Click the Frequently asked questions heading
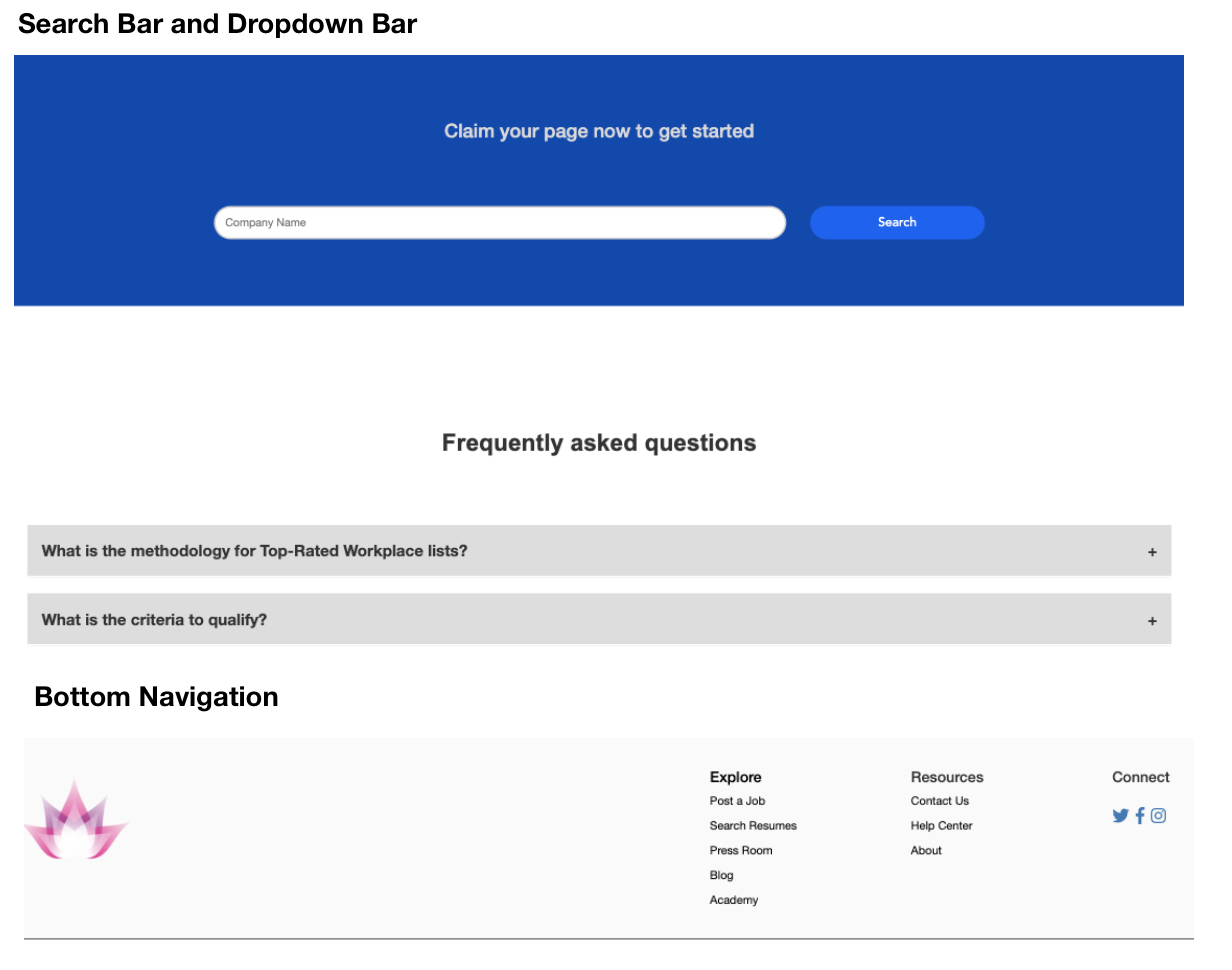Screen dimensions: 1232x970 (599, 443)
